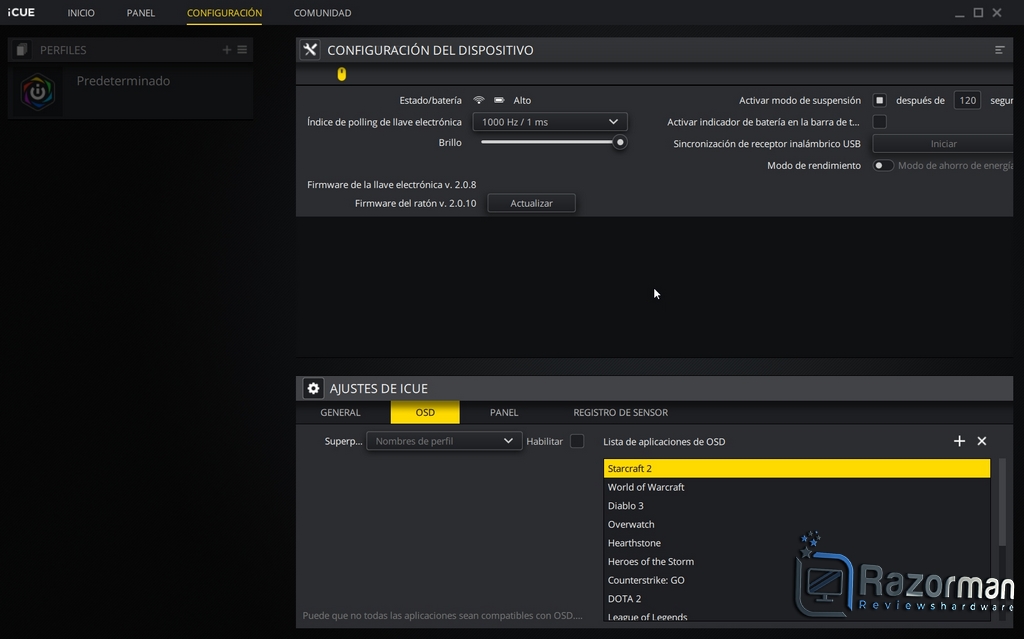This screenshot has width=1024, height=639.
Task: Click the wireless signal status icon
Action: tap(479, 100)
